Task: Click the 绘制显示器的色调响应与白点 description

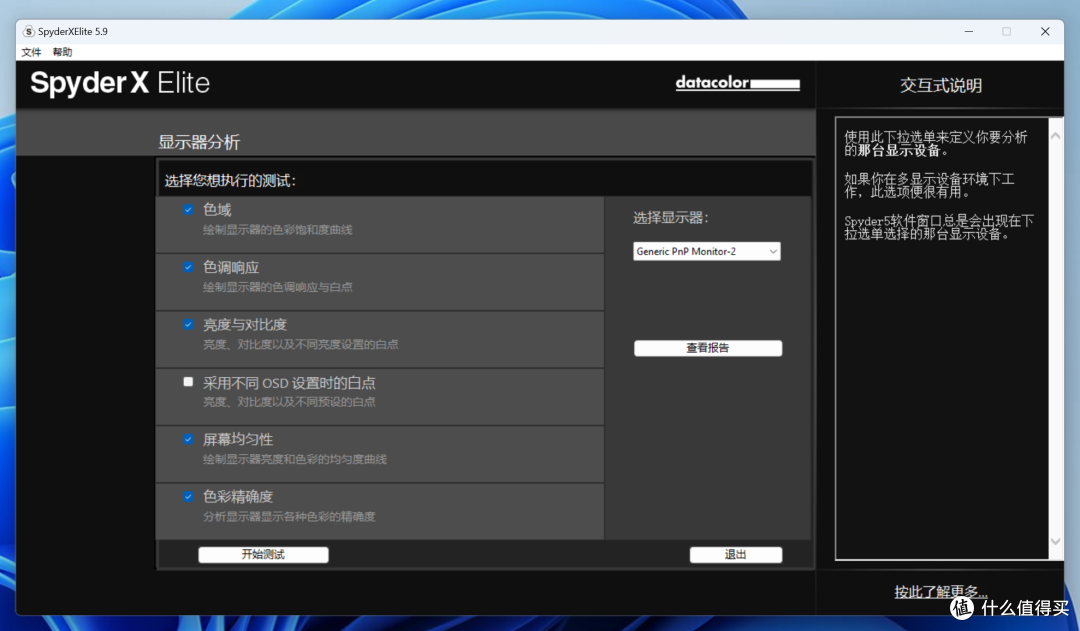Action: (x=278, y=287)
